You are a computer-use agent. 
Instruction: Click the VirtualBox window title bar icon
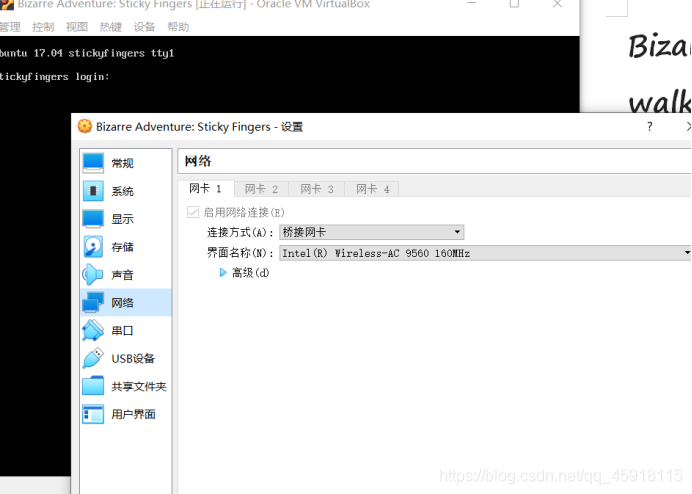click(x=7, y=4)
